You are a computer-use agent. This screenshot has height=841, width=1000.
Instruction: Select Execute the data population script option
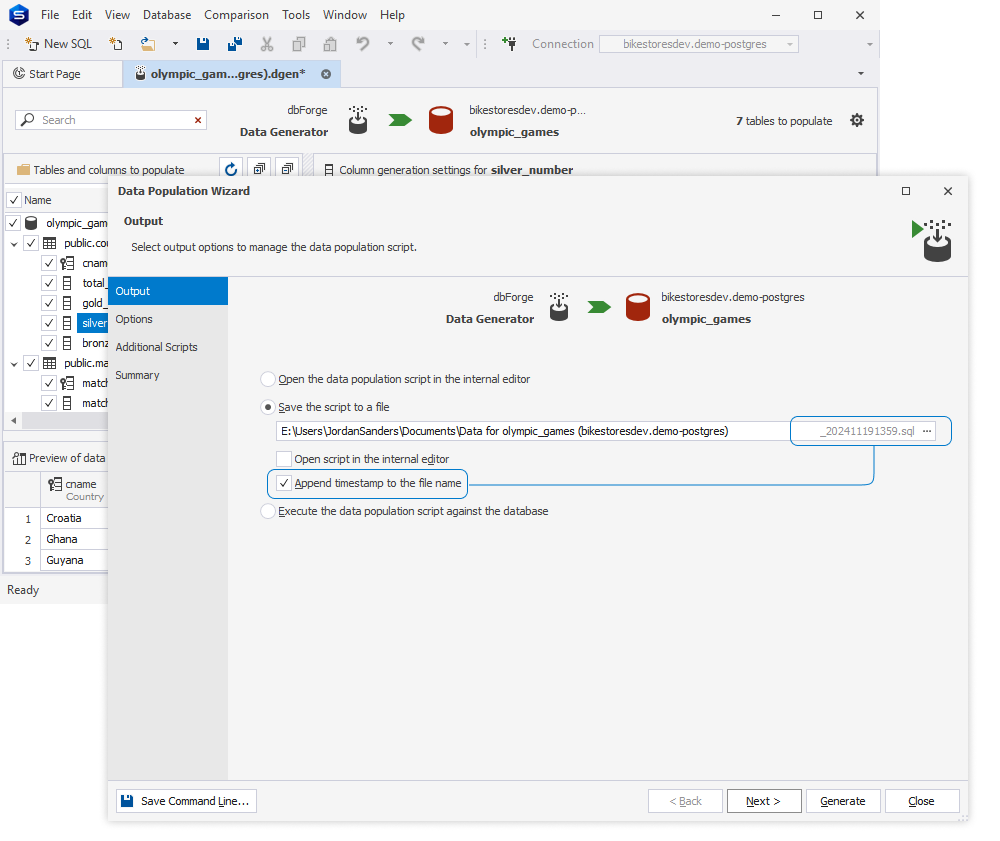pos(268,511)
